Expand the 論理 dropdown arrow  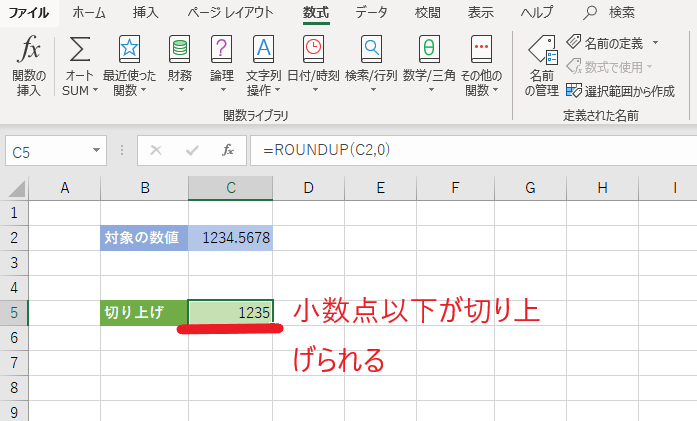pyautogui.click(x=223, y=90)
